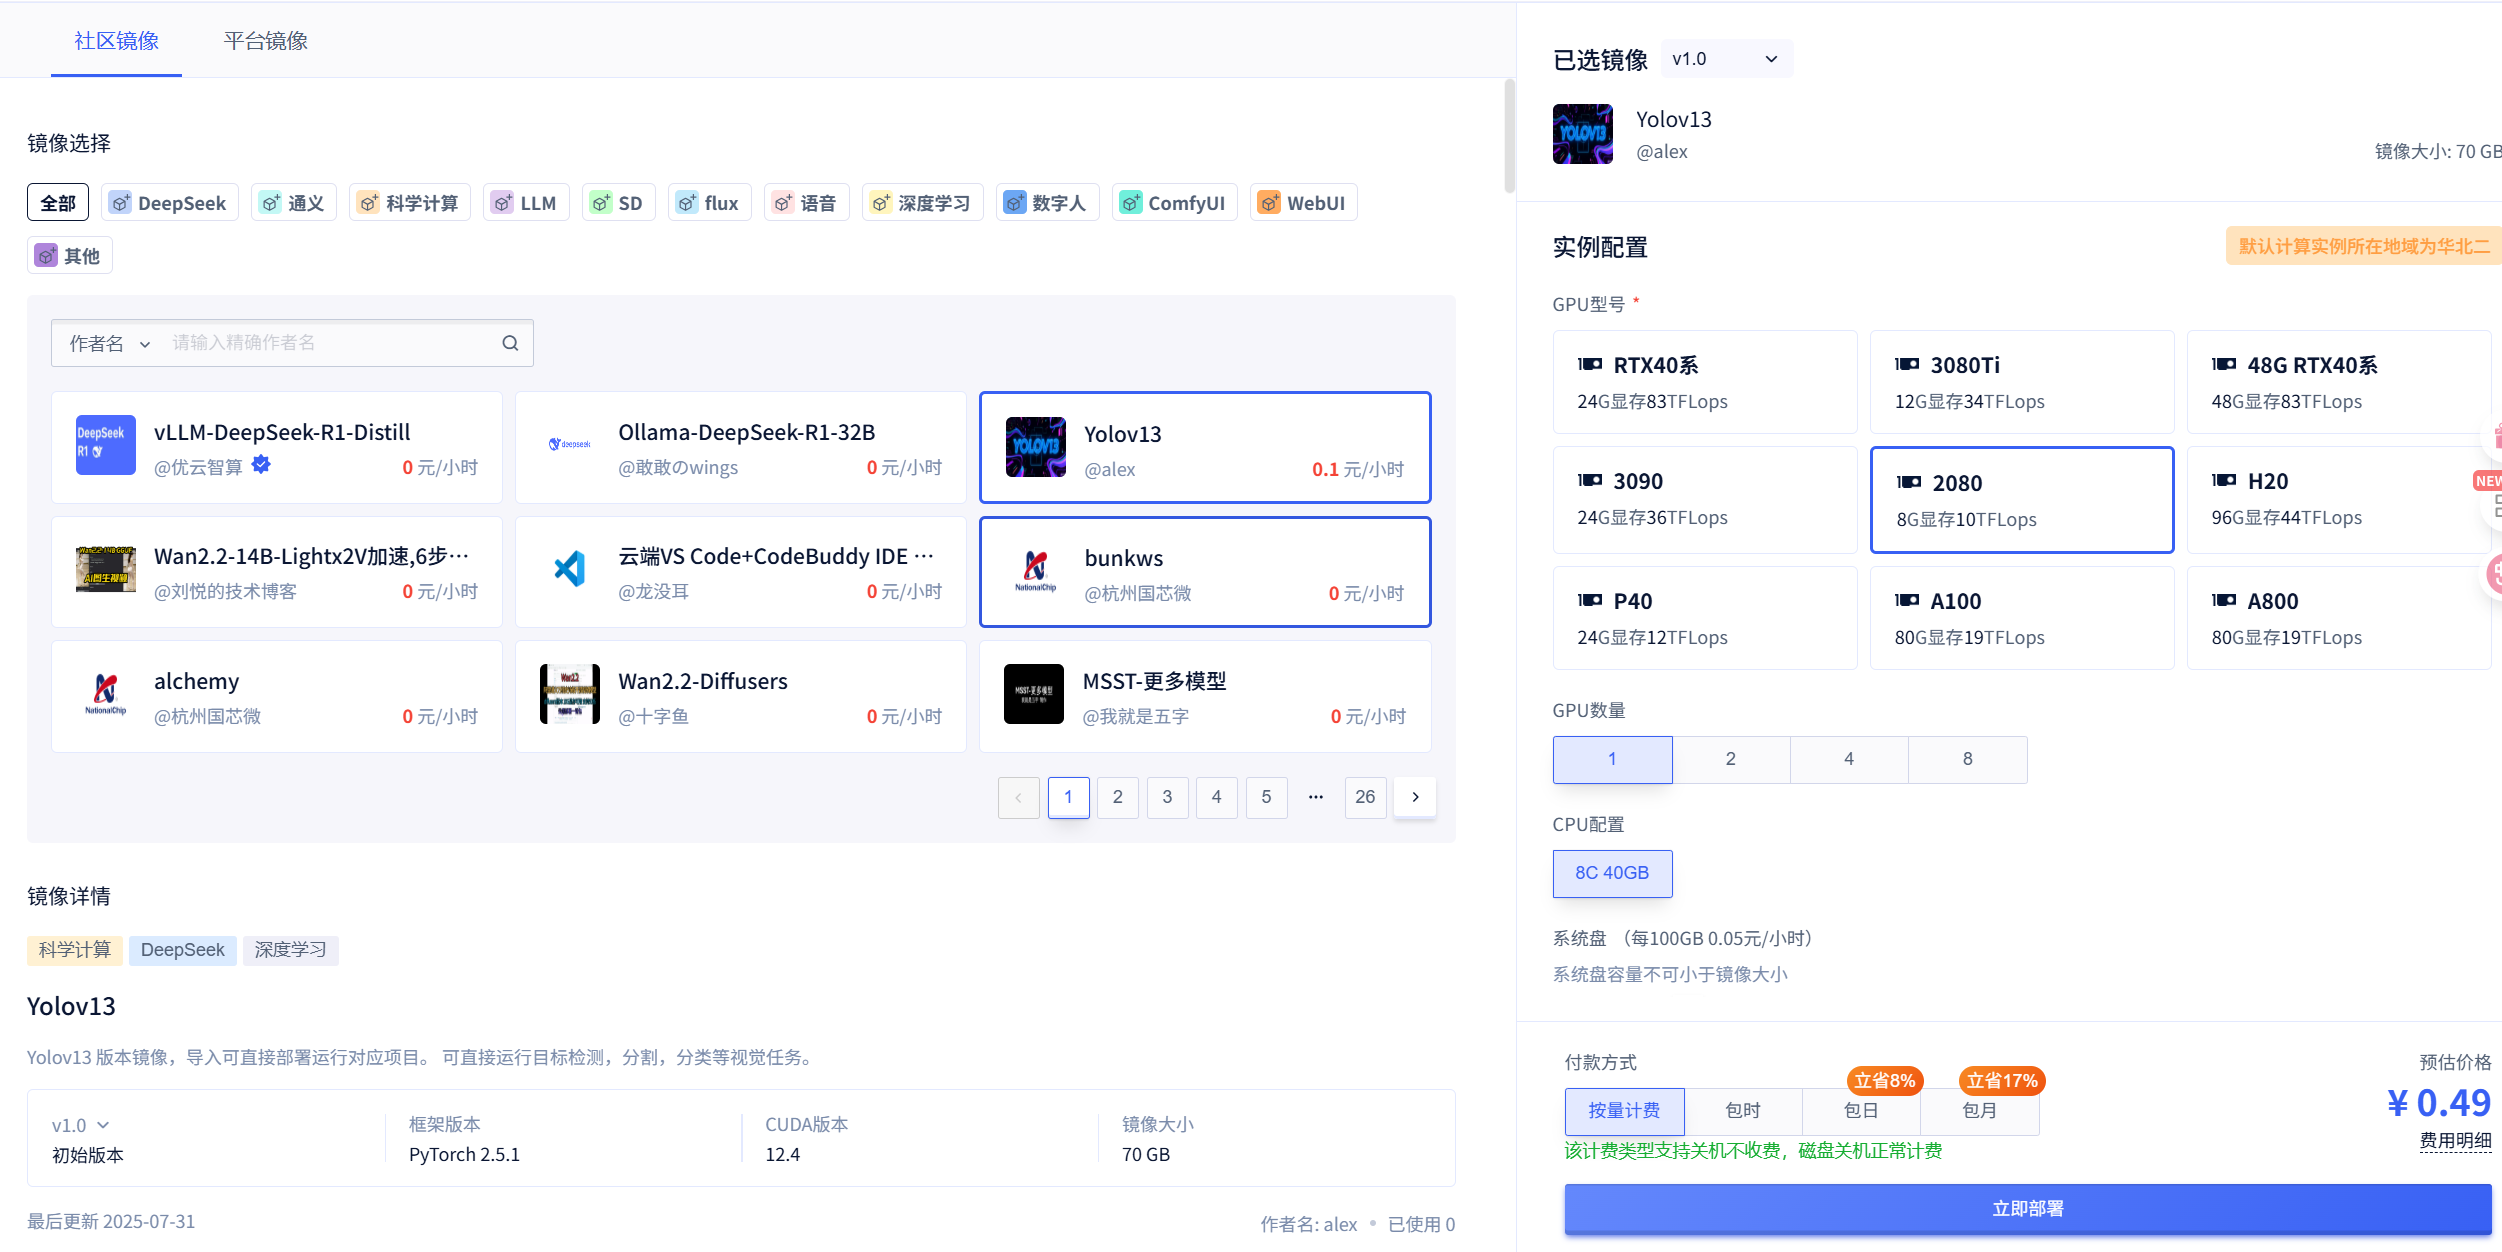Click the GPU card icon on 3090

[1590, 481]
